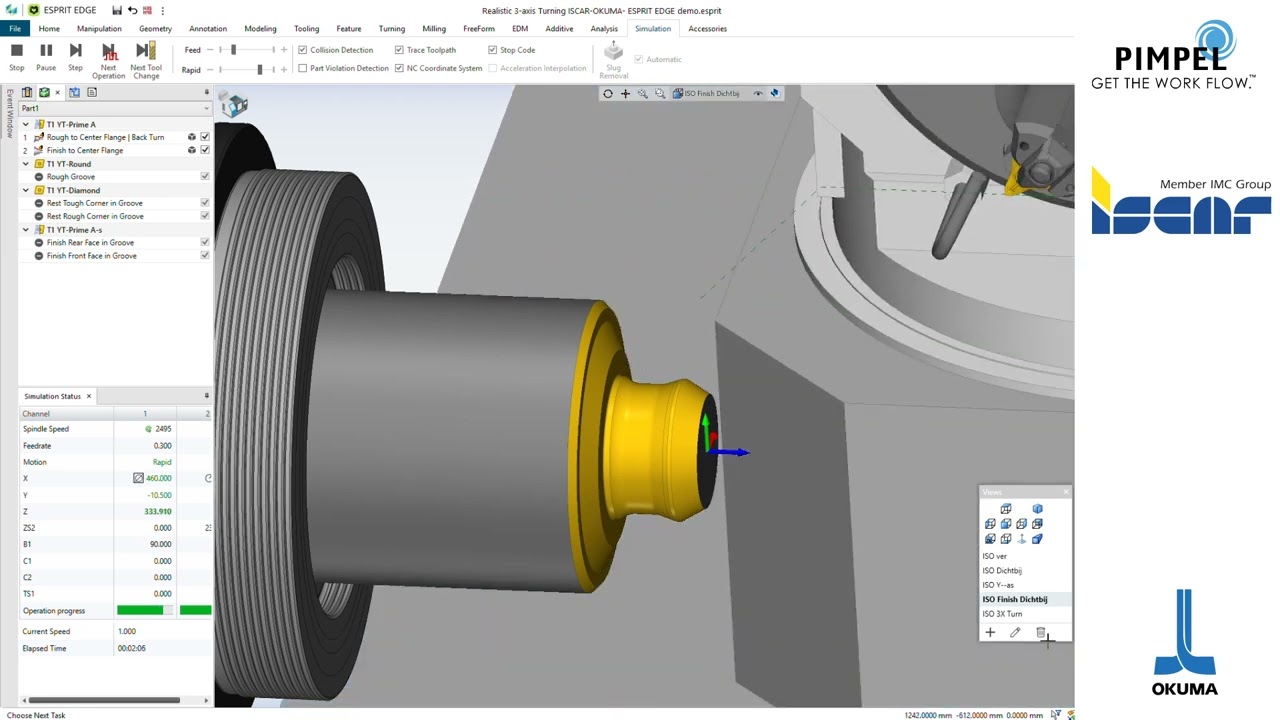Uncheck Trace Toolpath option

click(399, 49)
